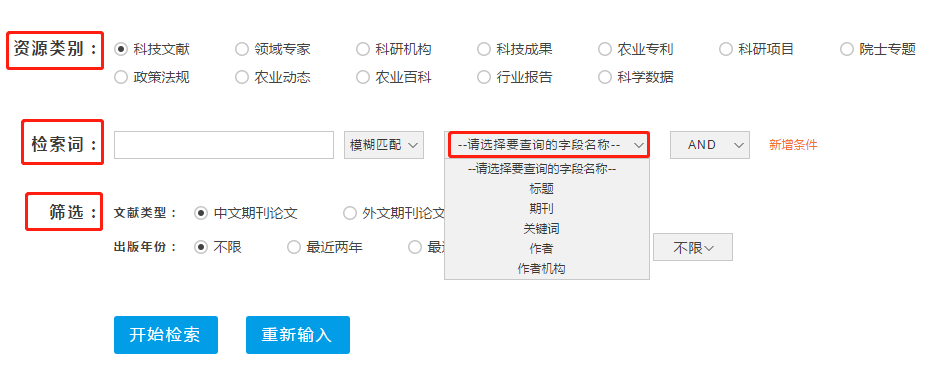Open the 模糊匹配 match mode dropdown
The height and width of the screenshot is (391, 949).
(384, 145)
